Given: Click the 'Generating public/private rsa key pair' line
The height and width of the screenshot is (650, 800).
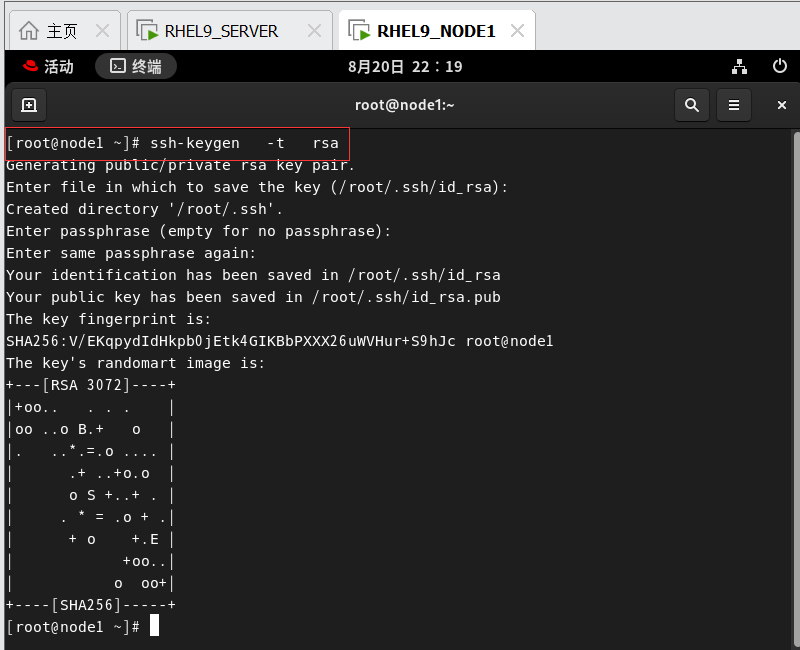Looking at the screenshot, I should click(x=180, y=165).
